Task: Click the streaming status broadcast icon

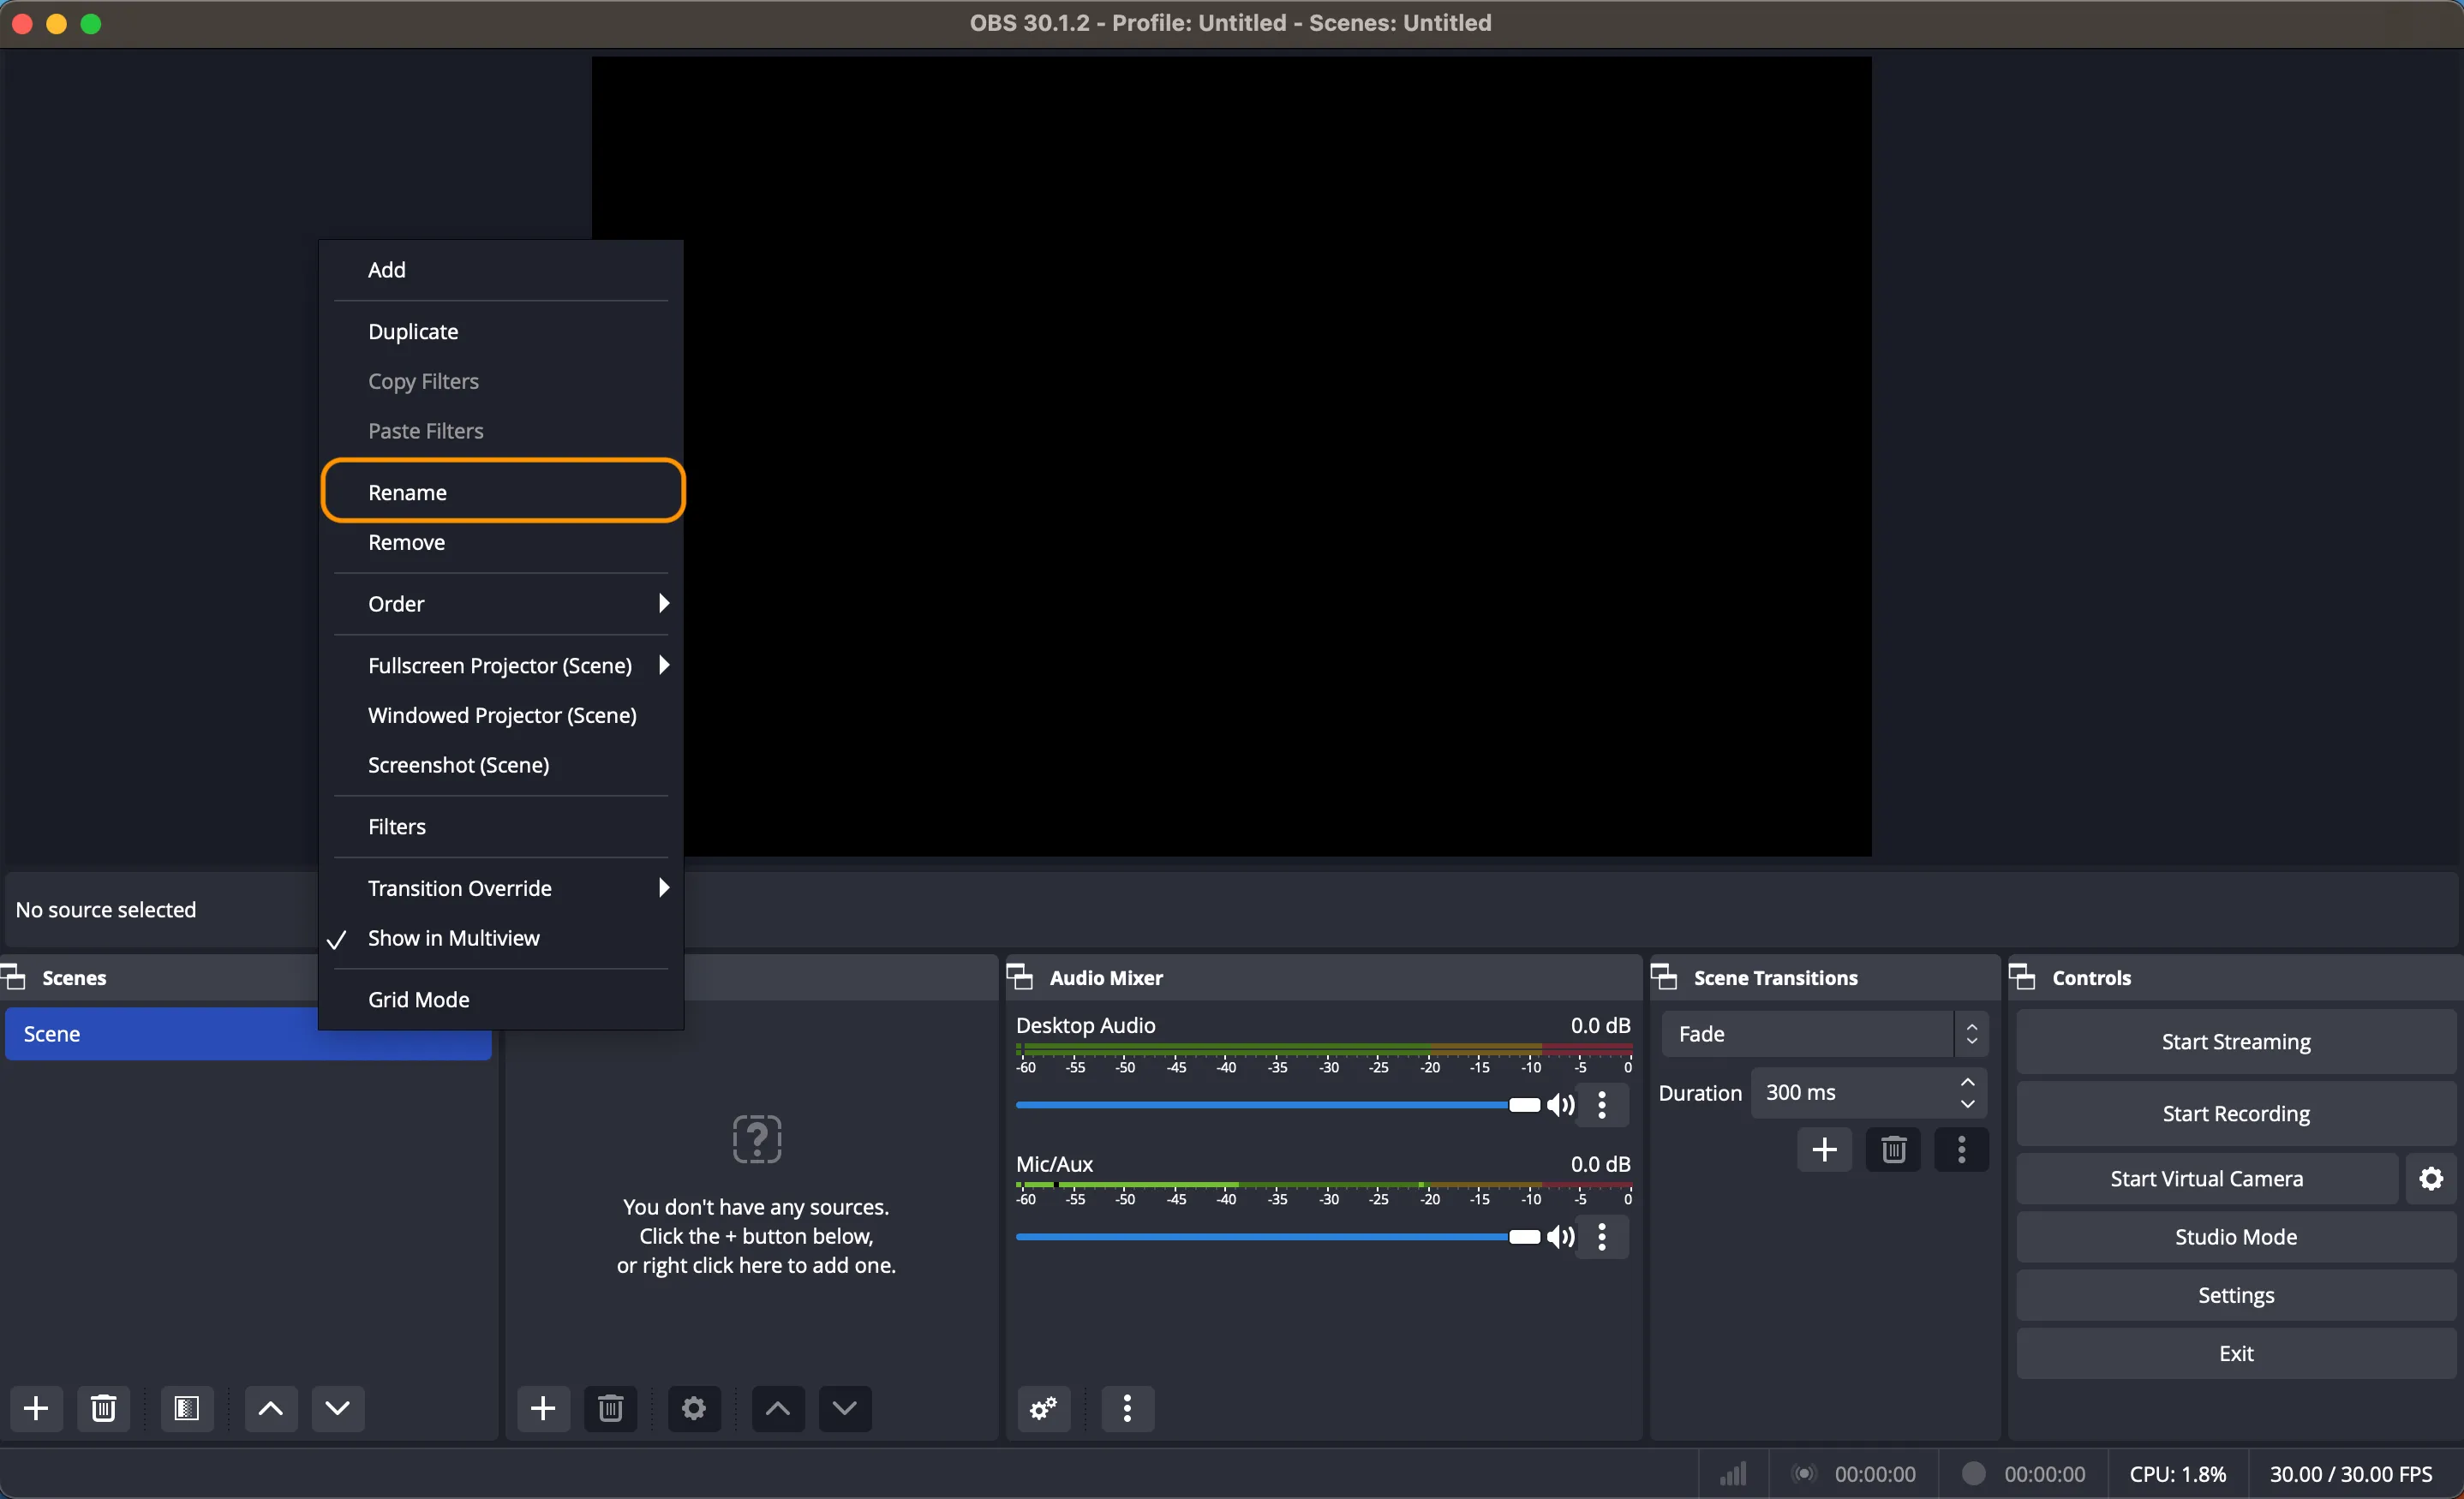Action: coord(1803,1474)
